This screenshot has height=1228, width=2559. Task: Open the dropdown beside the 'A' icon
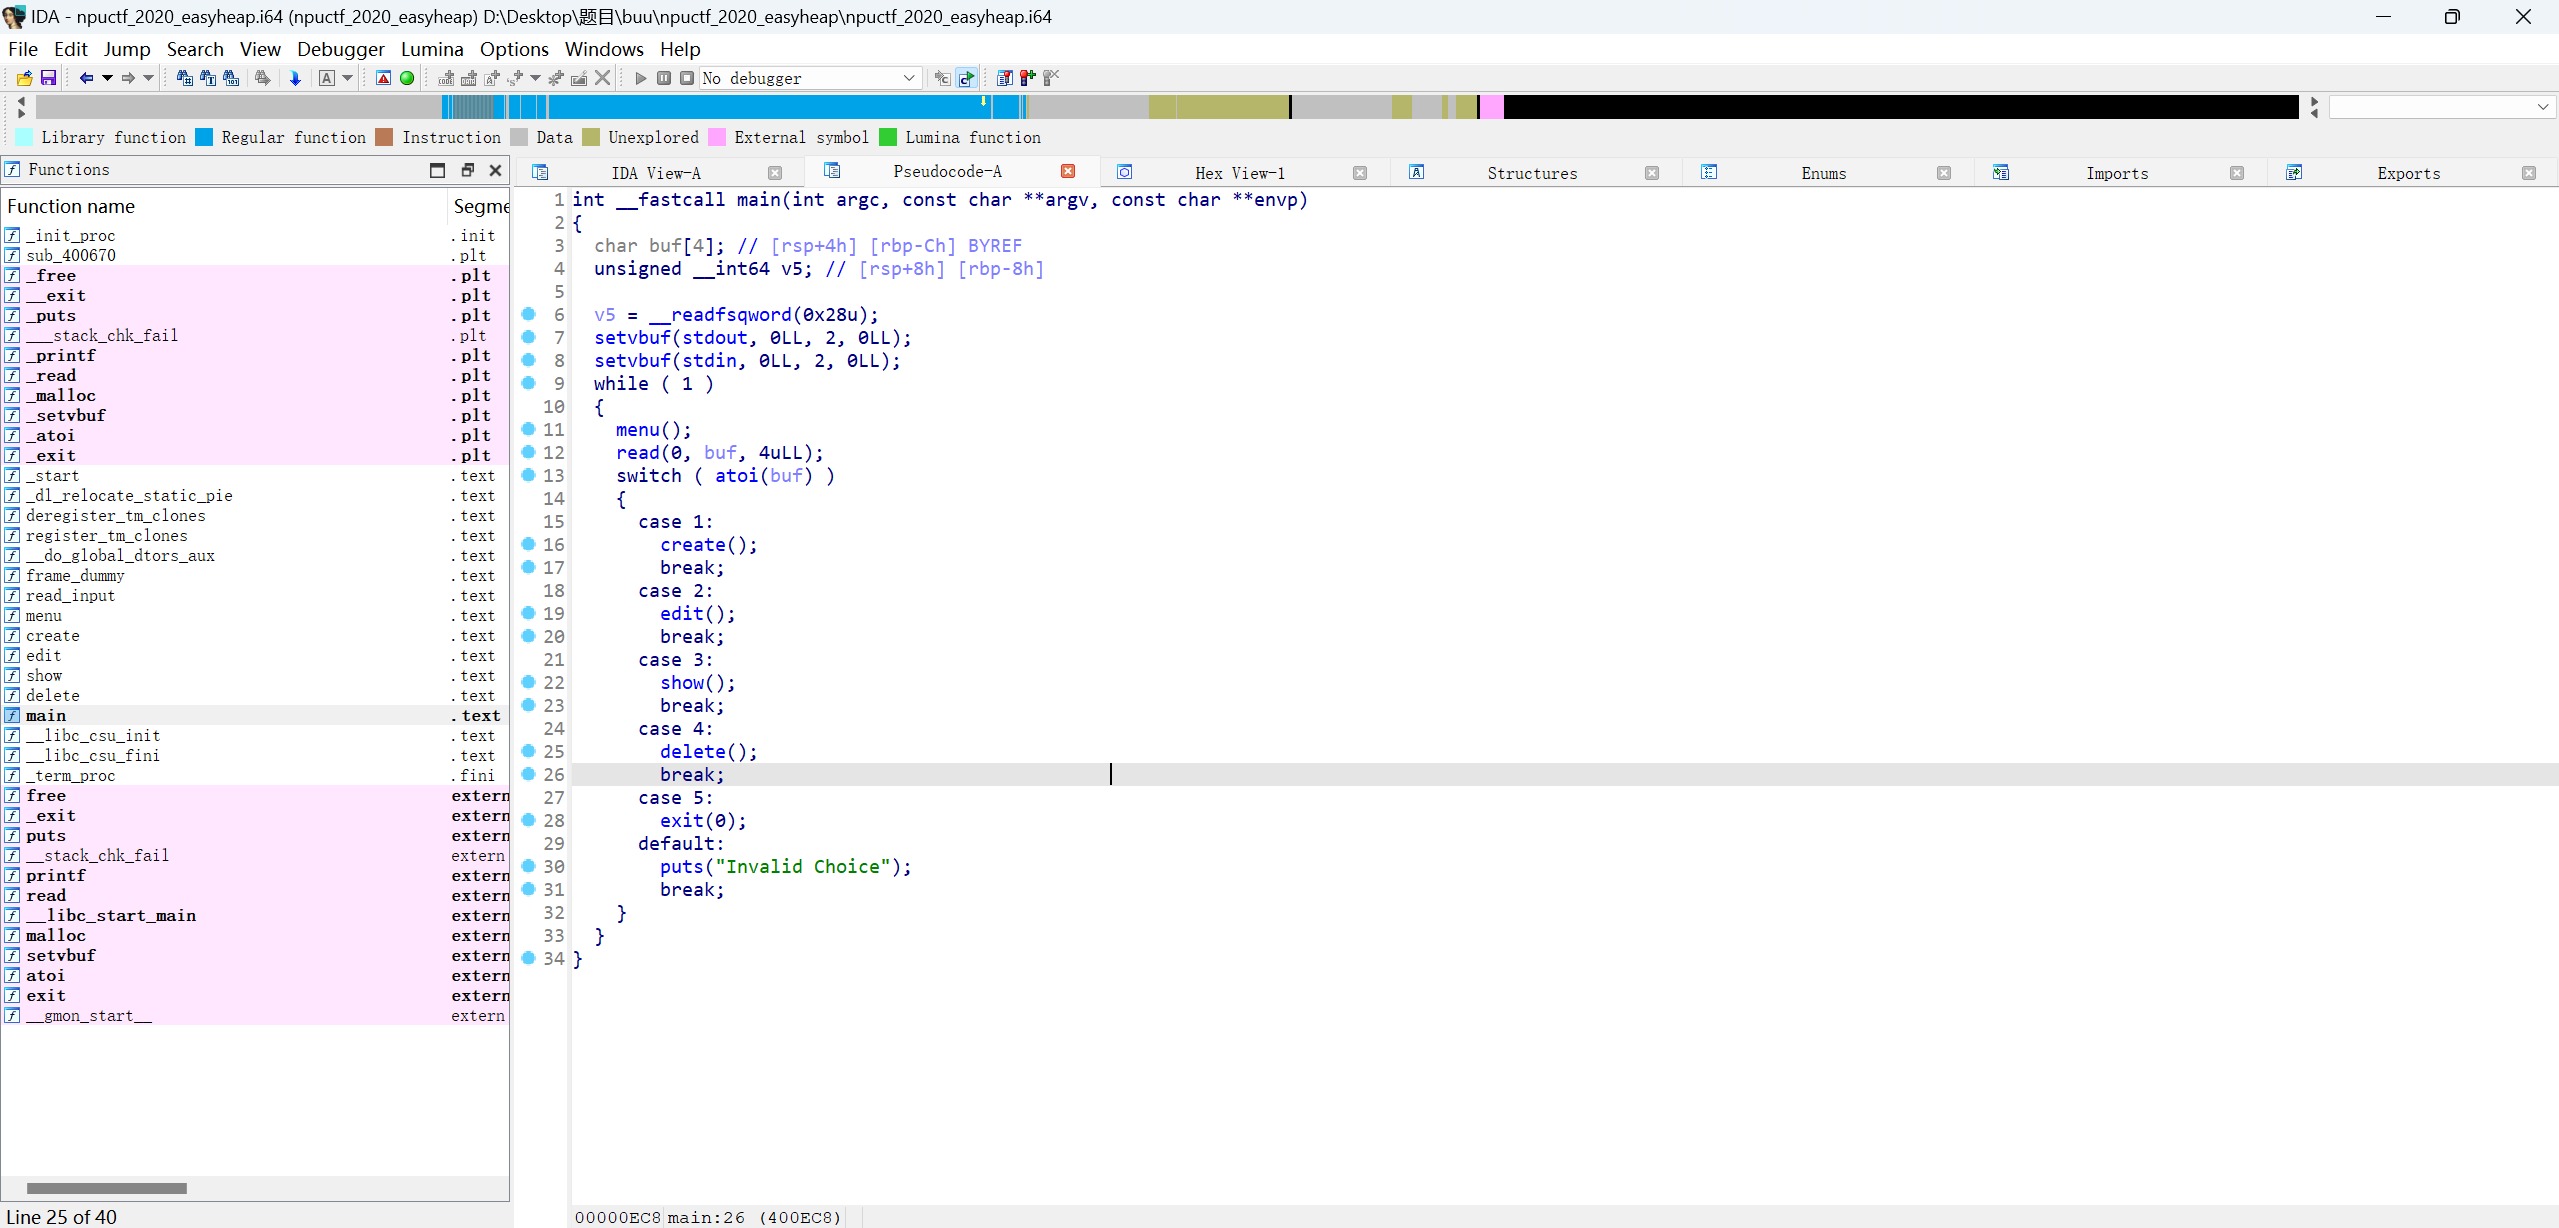point(347,78)
